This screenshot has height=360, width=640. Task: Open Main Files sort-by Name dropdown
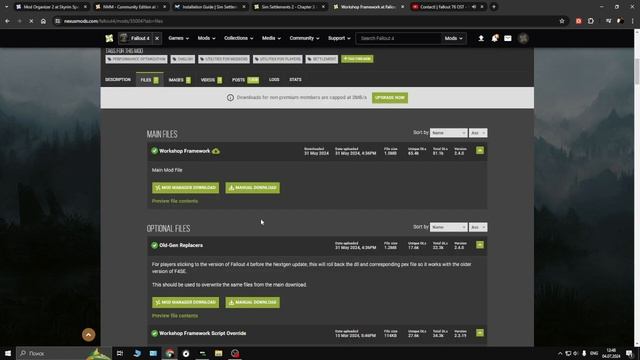tap(448, 133)
